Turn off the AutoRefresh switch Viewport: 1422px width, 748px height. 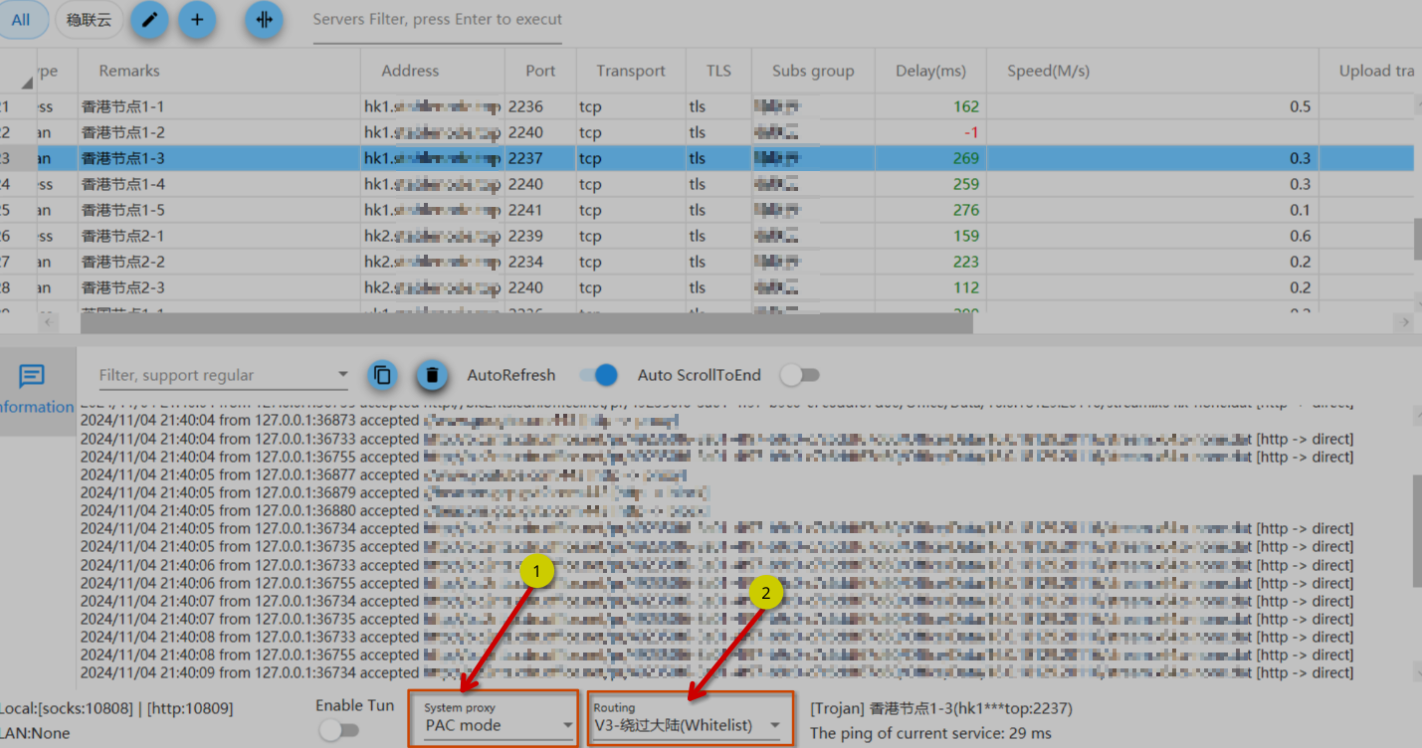pyautogui.click(x=599, y=375)
